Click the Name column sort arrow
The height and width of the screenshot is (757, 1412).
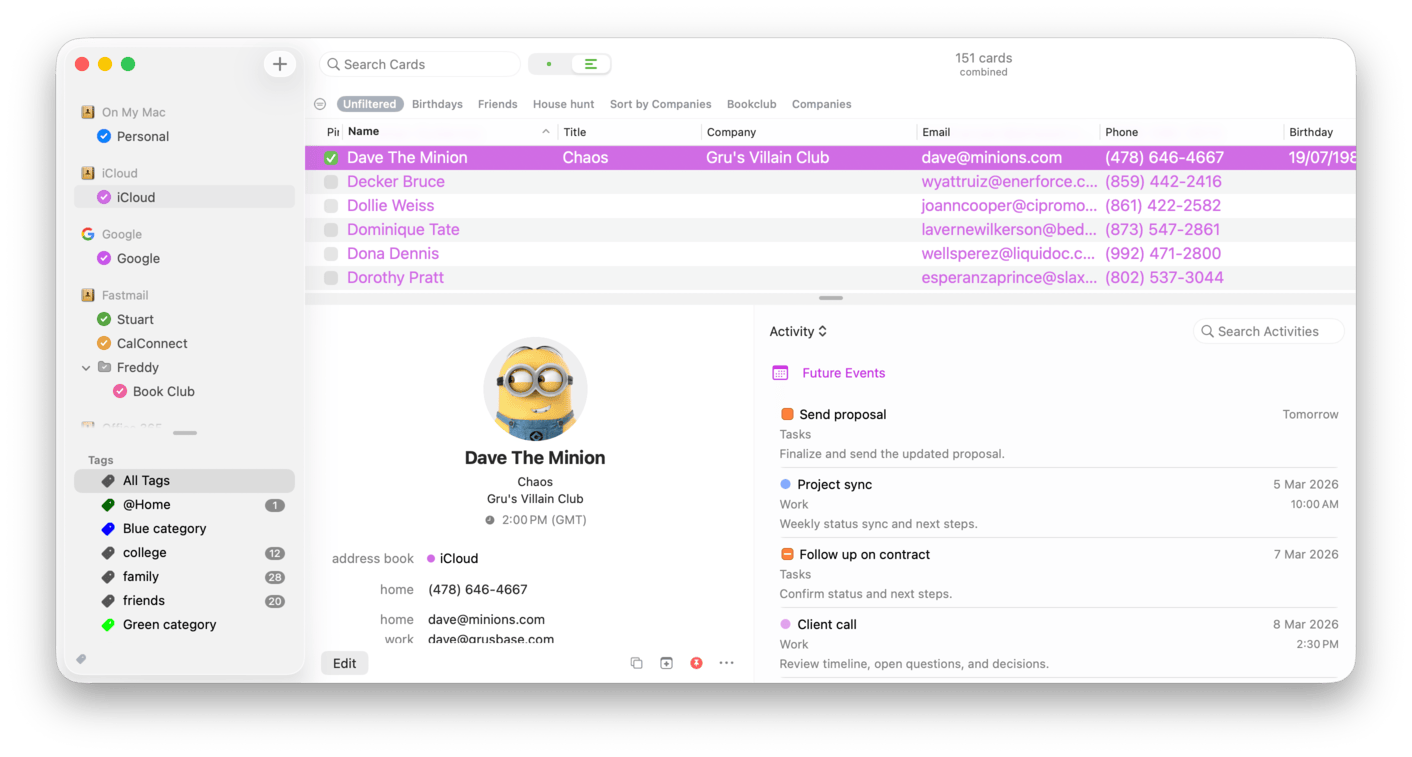coord(545,130)
